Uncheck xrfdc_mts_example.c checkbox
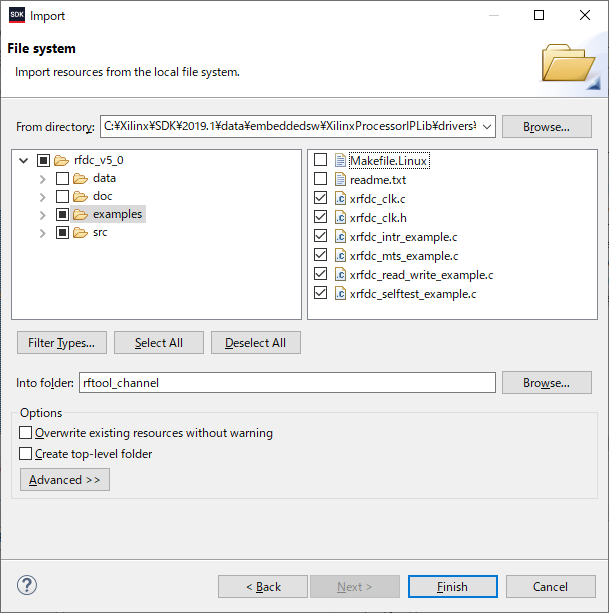609x613 pixels. 321,255
